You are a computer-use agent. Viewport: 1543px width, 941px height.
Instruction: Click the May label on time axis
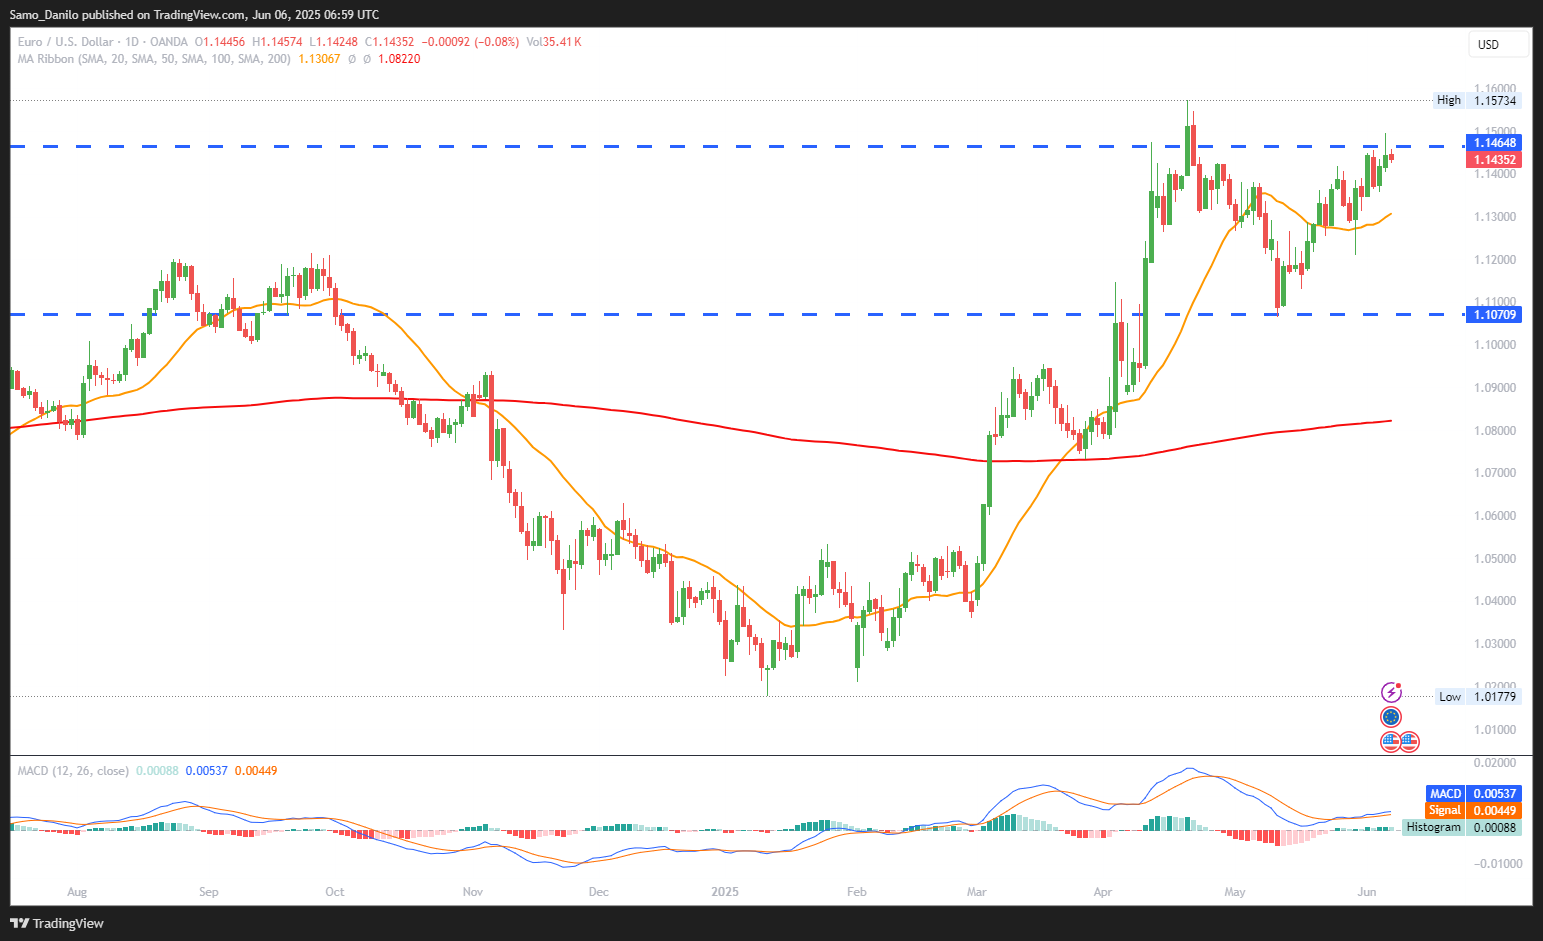tap(1235, 892)
